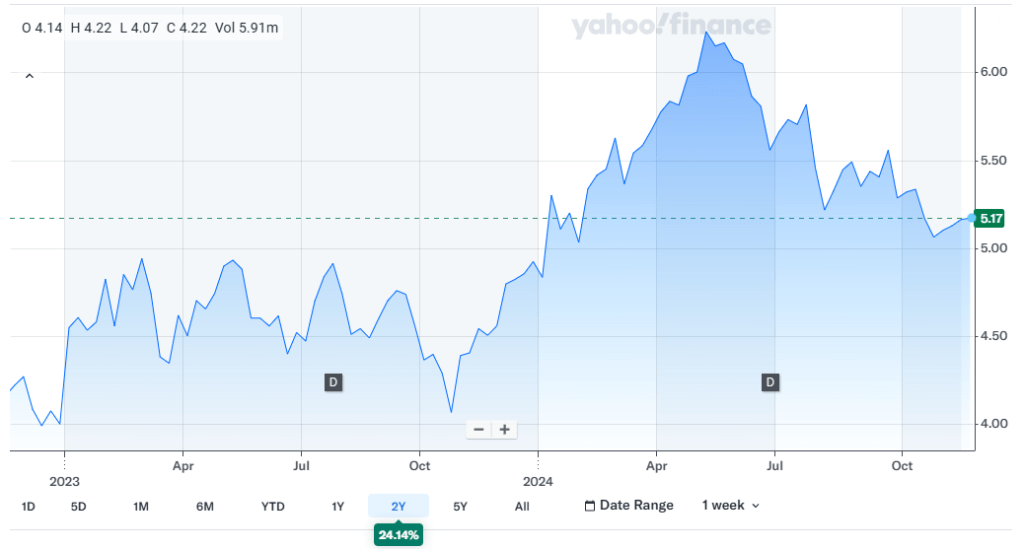Choose the 1Y range

click(x=338, y=506)
